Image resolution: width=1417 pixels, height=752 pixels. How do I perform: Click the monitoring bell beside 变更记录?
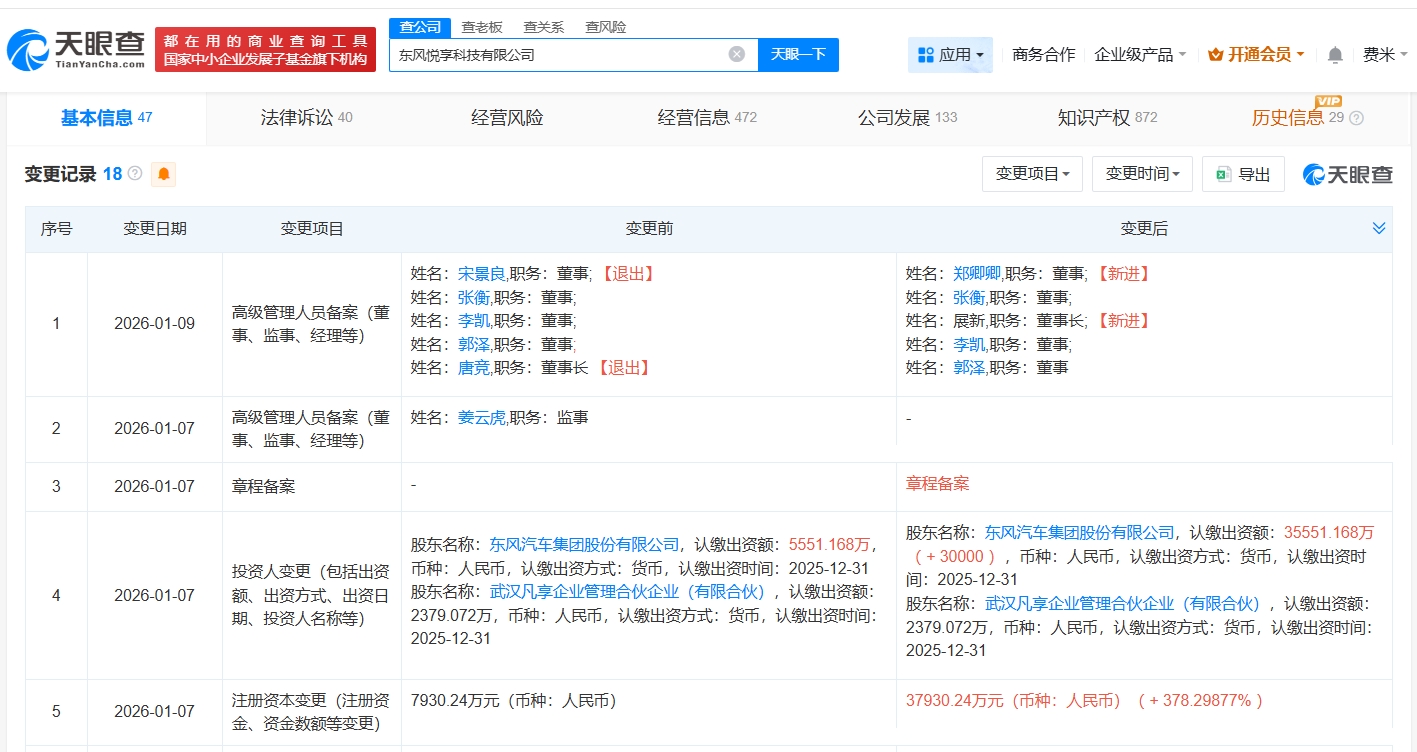coord(162,173)
